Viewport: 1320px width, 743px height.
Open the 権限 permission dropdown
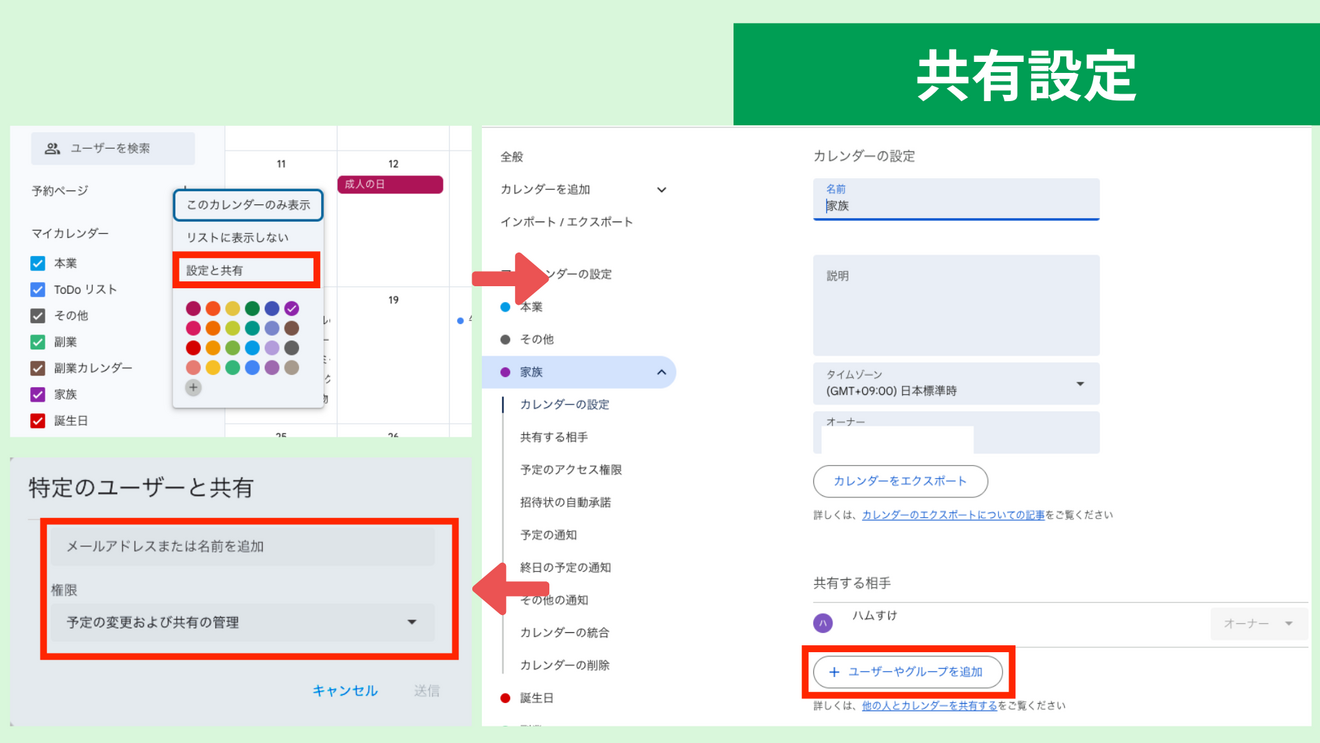pyautogui.click(x=242, y=622)
